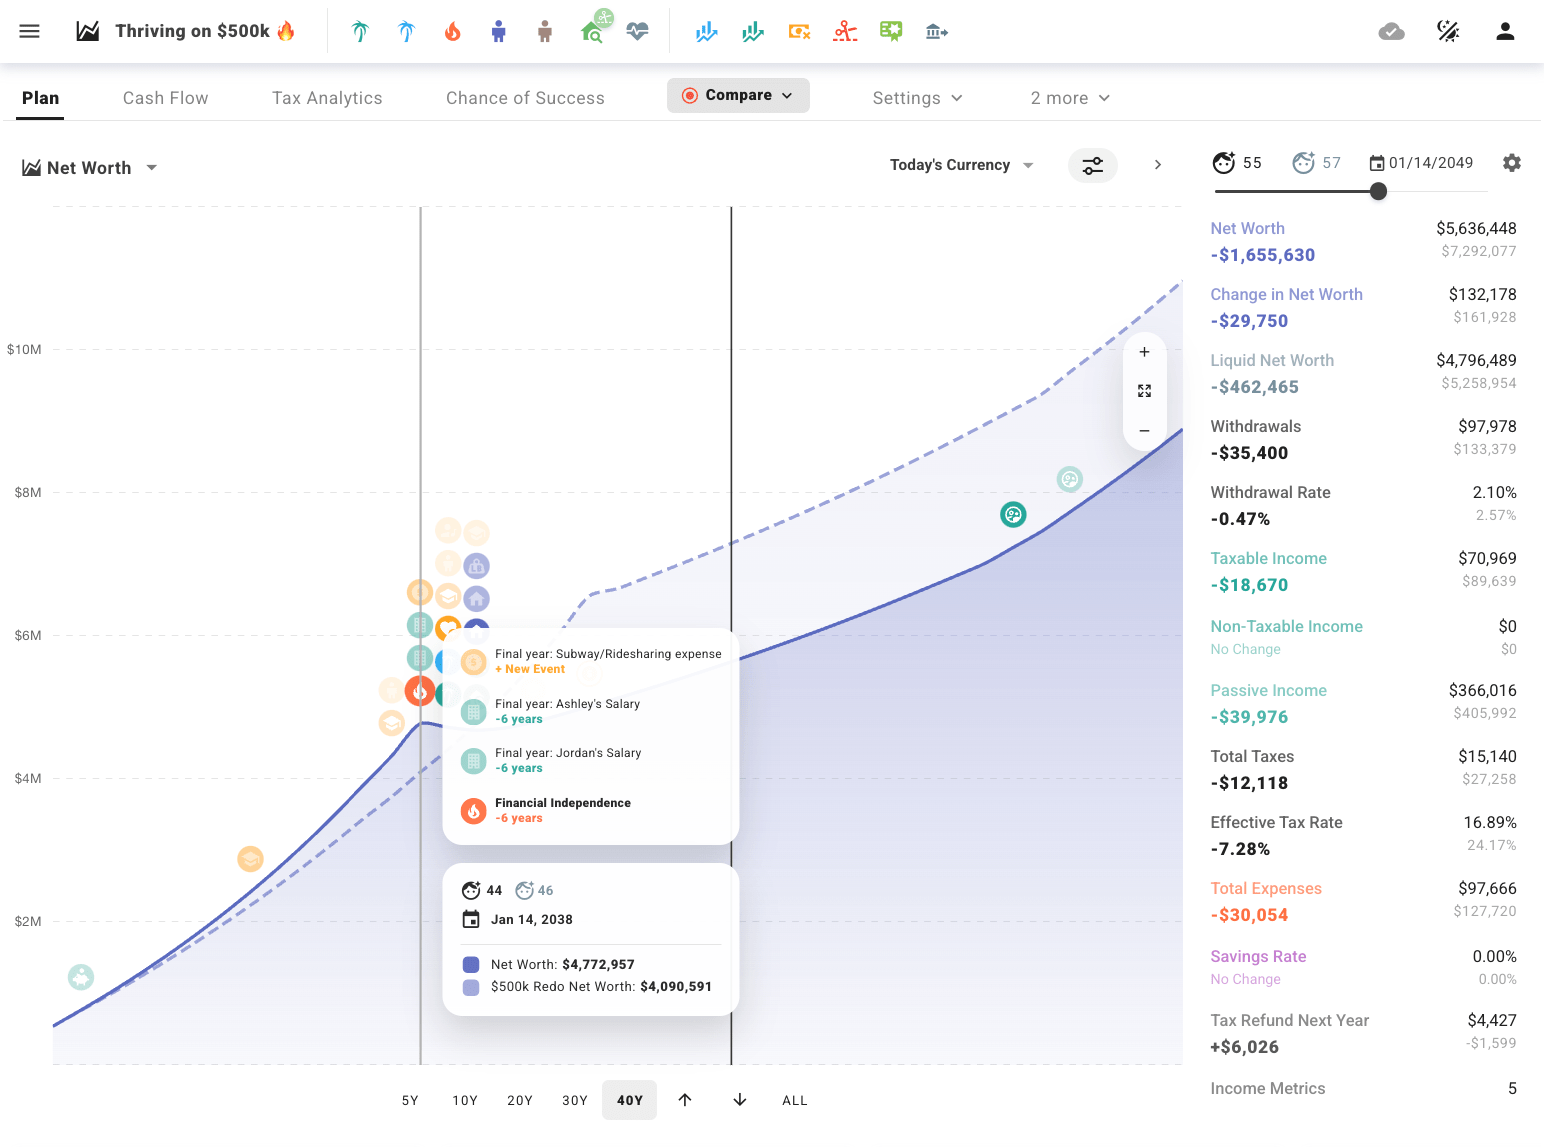Click the Liquid Net Worth metric
This screenshot has width=1544, height=1147.
[x=1272, y=360]
